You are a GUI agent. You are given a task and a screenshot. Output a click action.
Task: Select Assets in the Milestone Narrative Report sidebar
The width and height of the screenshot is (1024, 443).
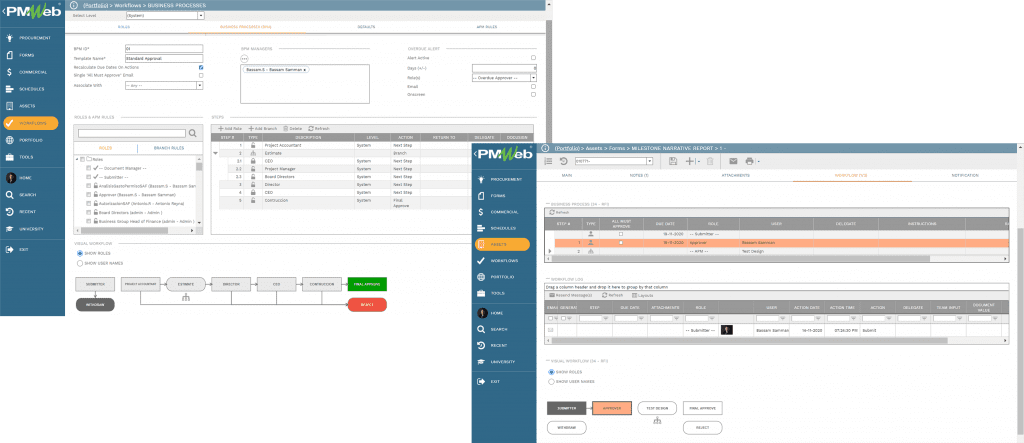503,244
